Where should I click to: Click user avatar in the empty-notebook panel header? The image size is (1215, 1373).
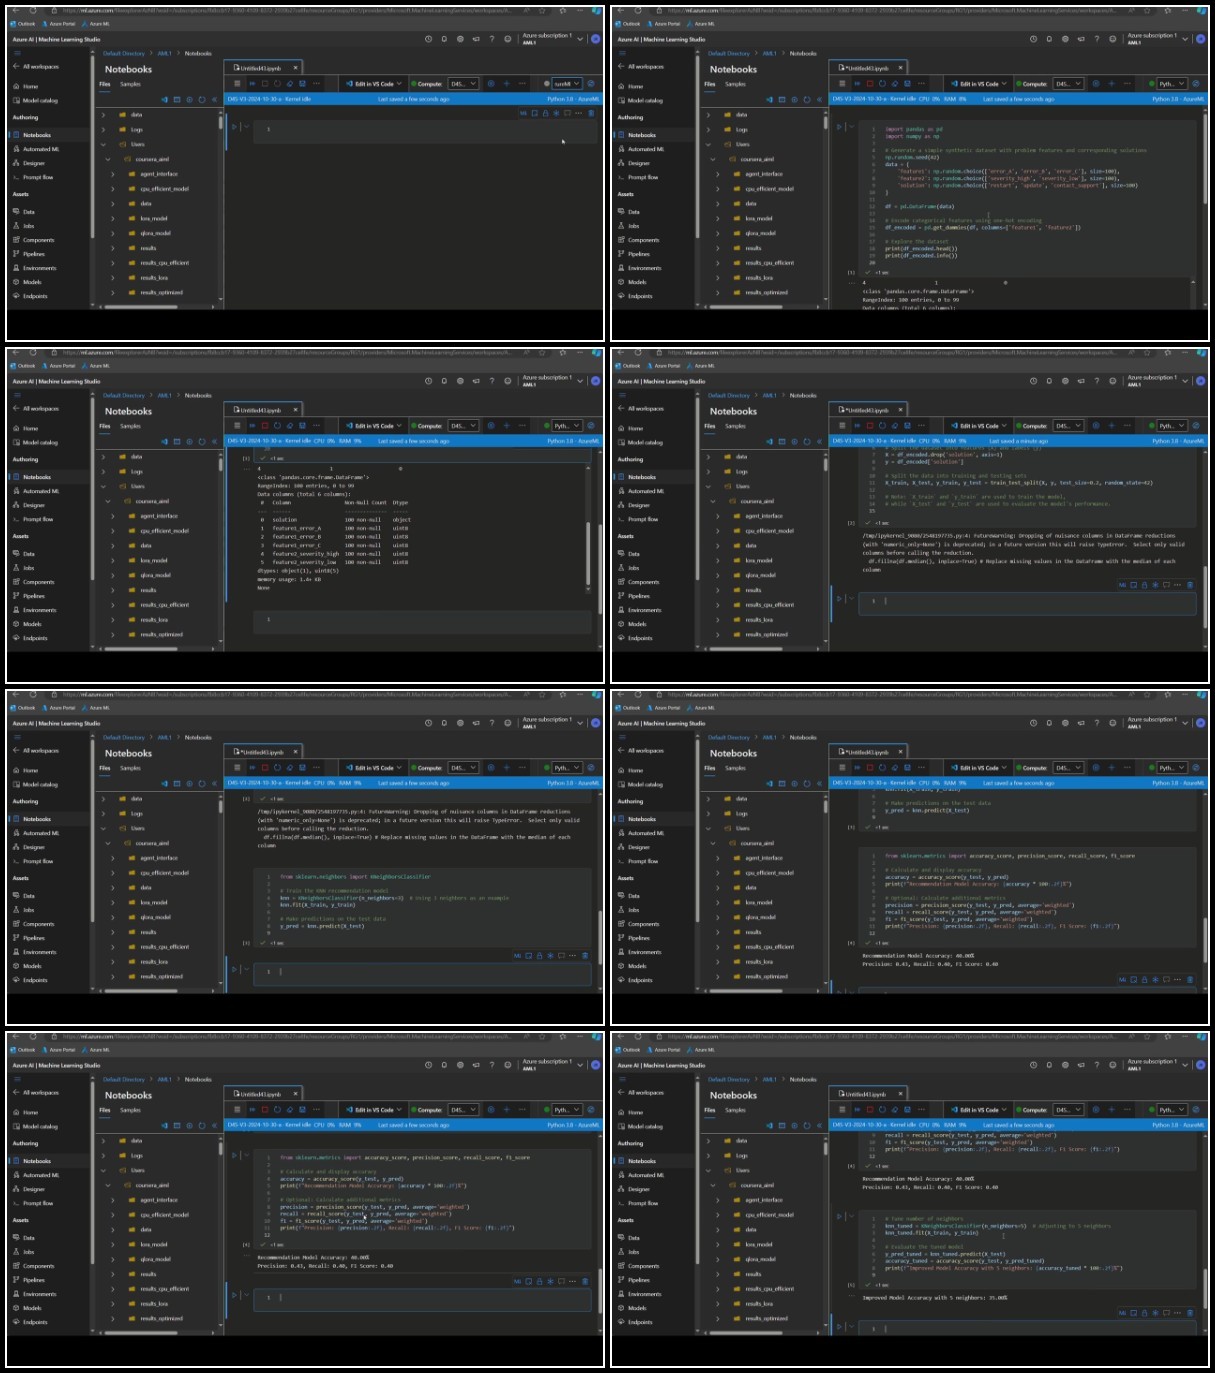pos(595,39)
